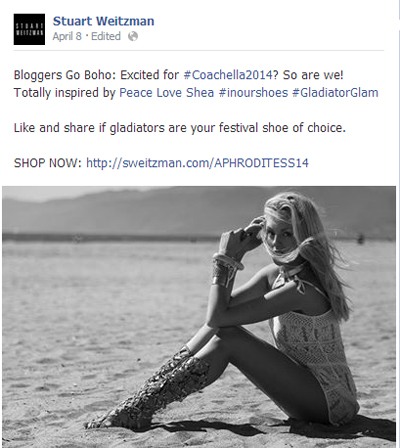Open the #inourshoes hashtag
This screenshot has height=448, width=400.
coord(253,93)
